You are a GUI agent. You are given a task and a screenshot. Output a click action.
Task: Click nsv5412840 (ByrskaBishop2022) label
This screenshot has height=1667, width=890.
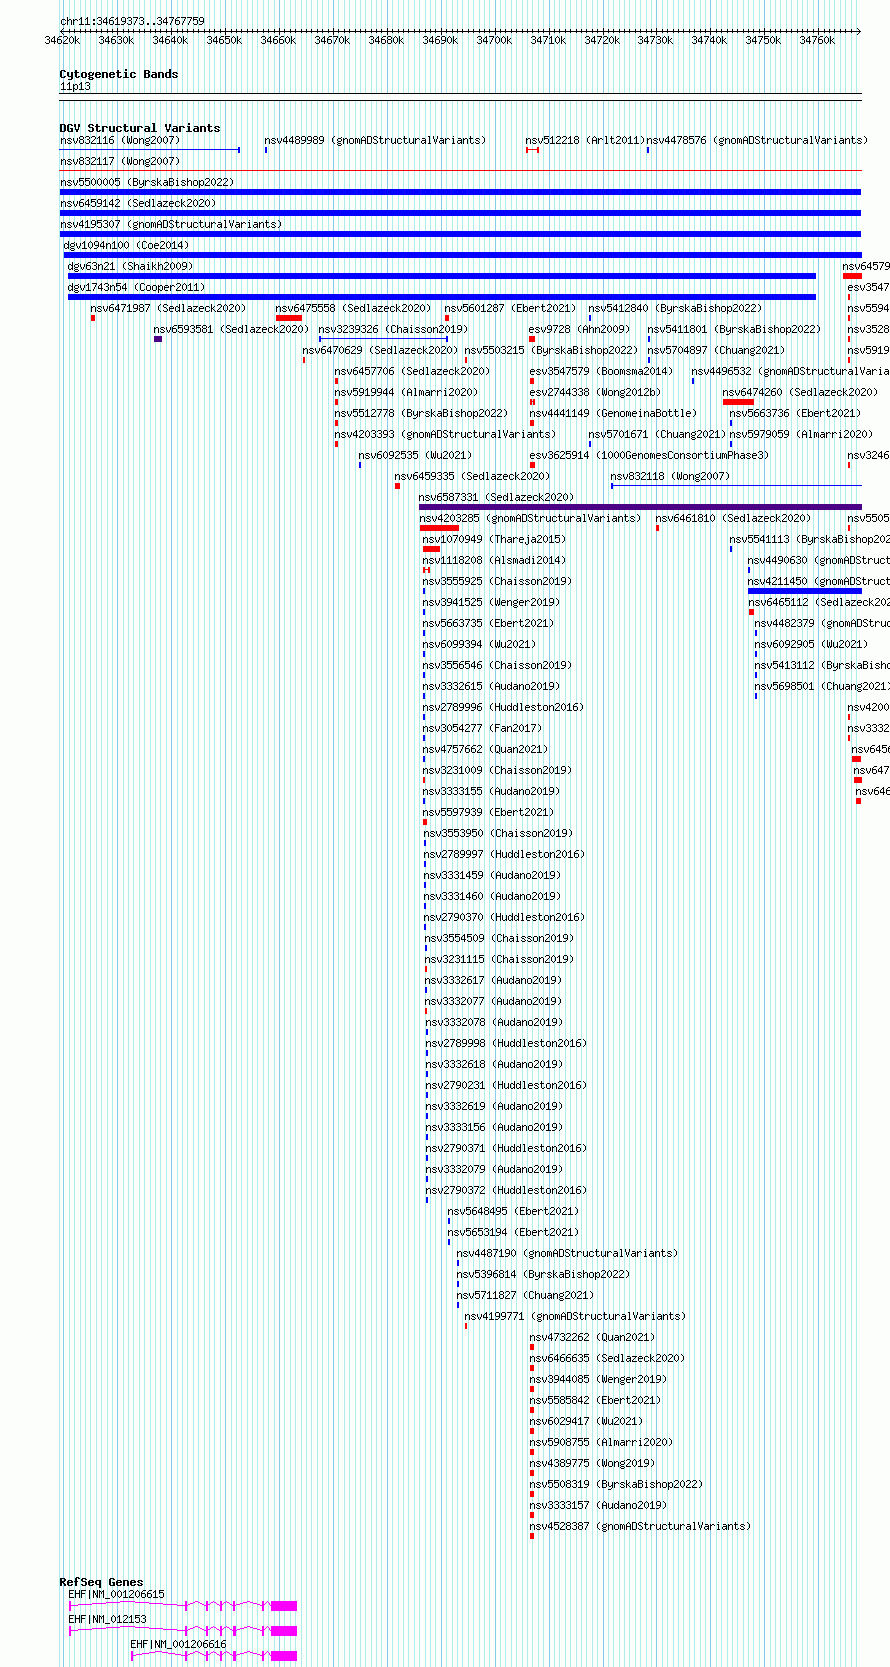tap(675, 308)
